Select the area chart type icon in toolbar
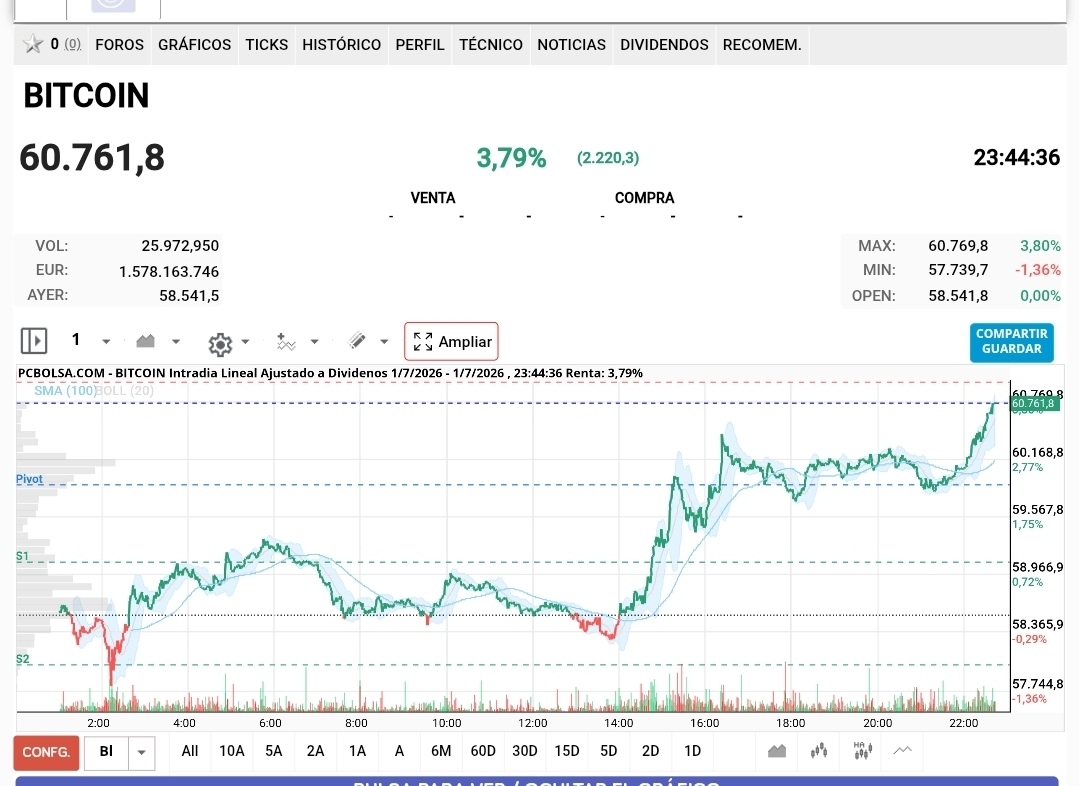The width and height of the screenshot is (1079, 786). pyautogui.click(x=146, y=341)
